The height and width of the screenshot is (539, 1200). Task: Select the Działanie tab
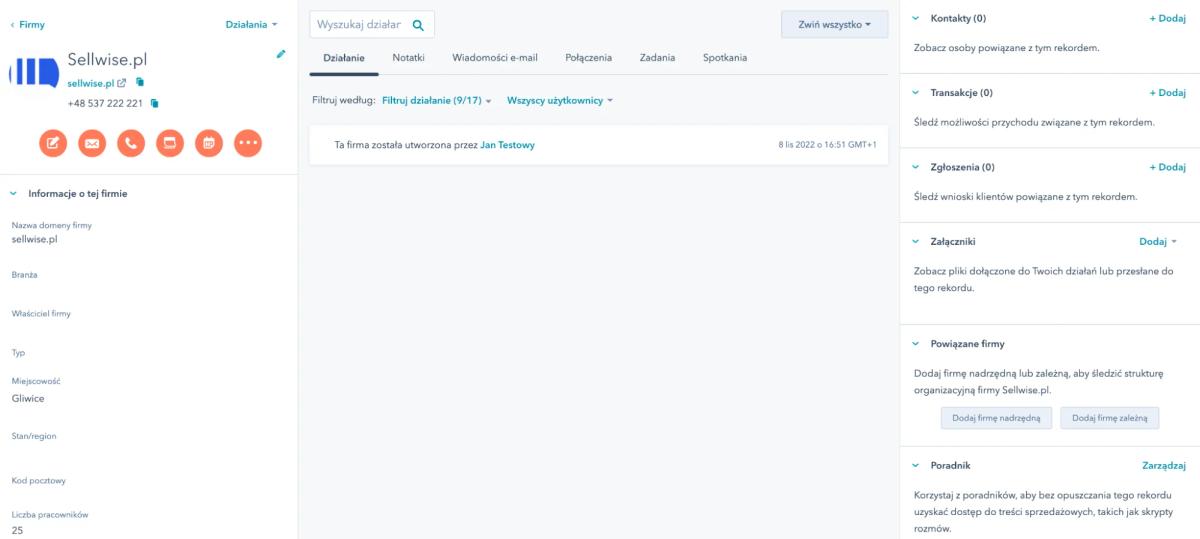344,58
